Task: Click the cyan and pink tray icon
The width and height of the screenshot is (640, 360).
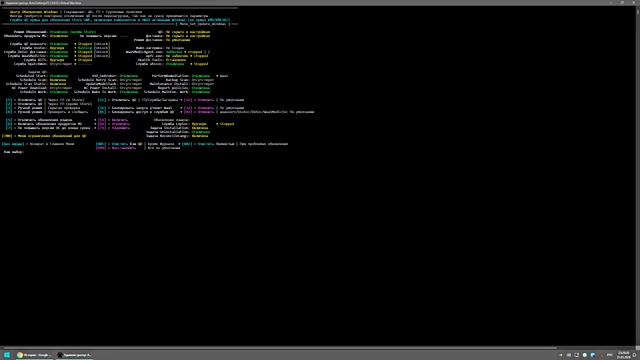Action: [x=593, y=355]
